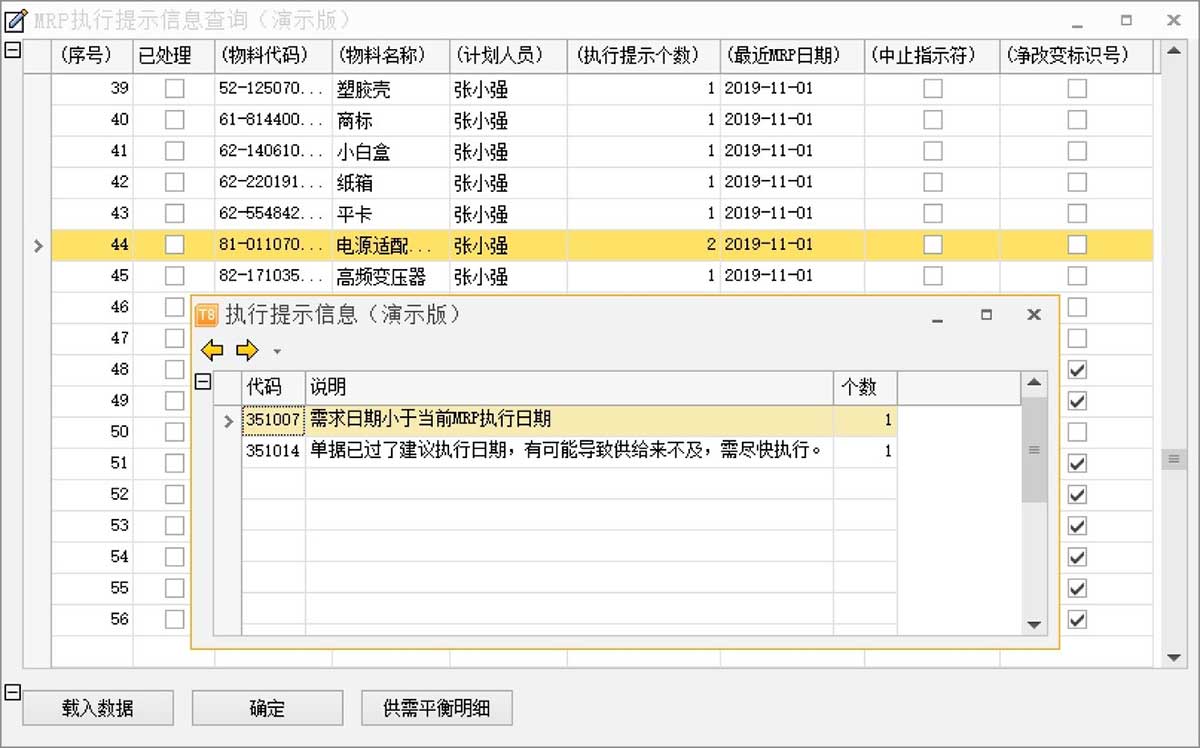
Task: Click popup scrollbar down arrow
Action: click(x=1034, y=624)
